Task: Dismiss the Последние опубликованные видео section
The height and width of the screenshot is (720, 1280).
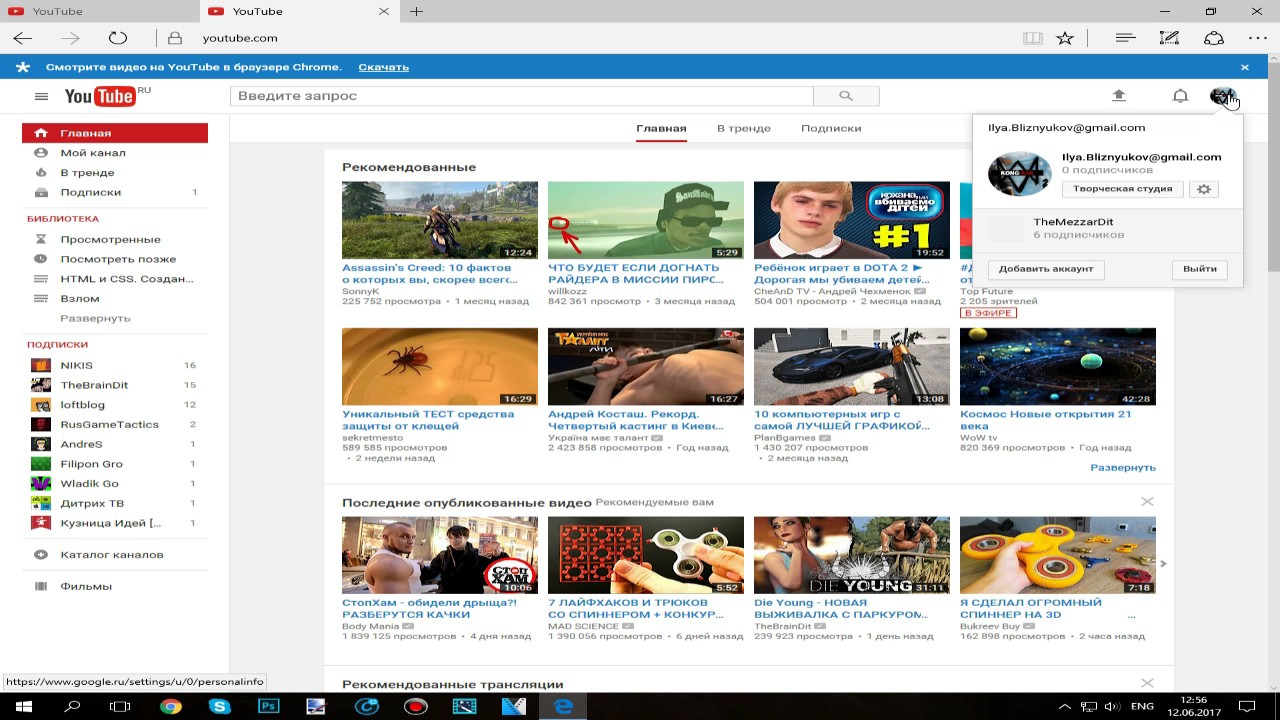Action: (x=1147, y=501)
